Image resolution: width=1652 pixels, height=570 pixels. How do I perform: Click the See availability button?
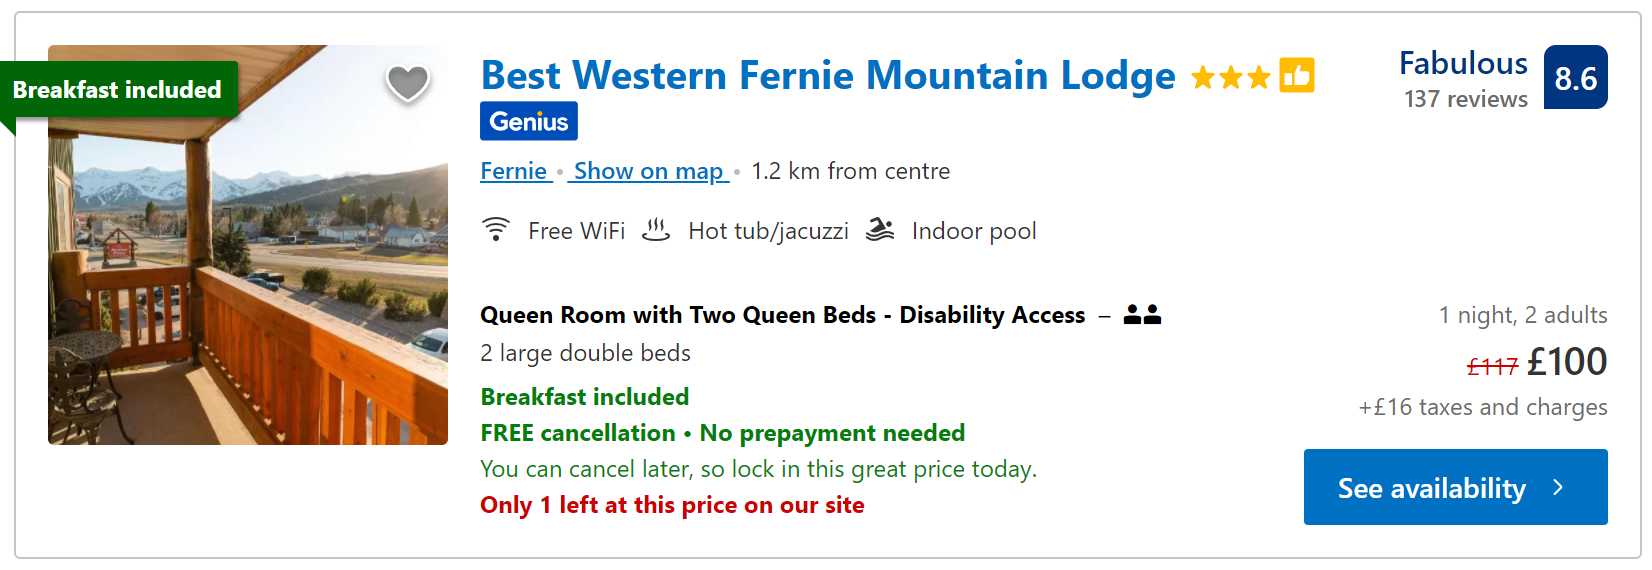1456,487
